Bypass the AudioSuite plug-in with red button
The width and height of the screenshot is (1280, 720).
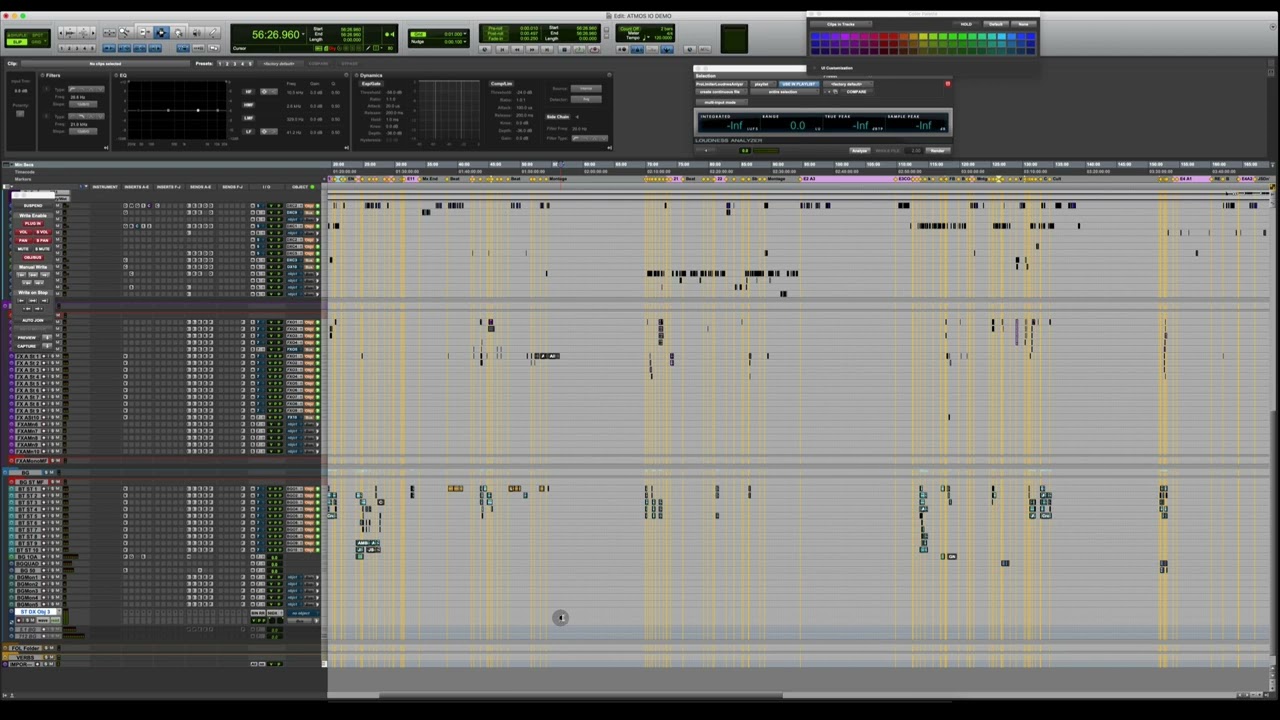coord(948,84)
